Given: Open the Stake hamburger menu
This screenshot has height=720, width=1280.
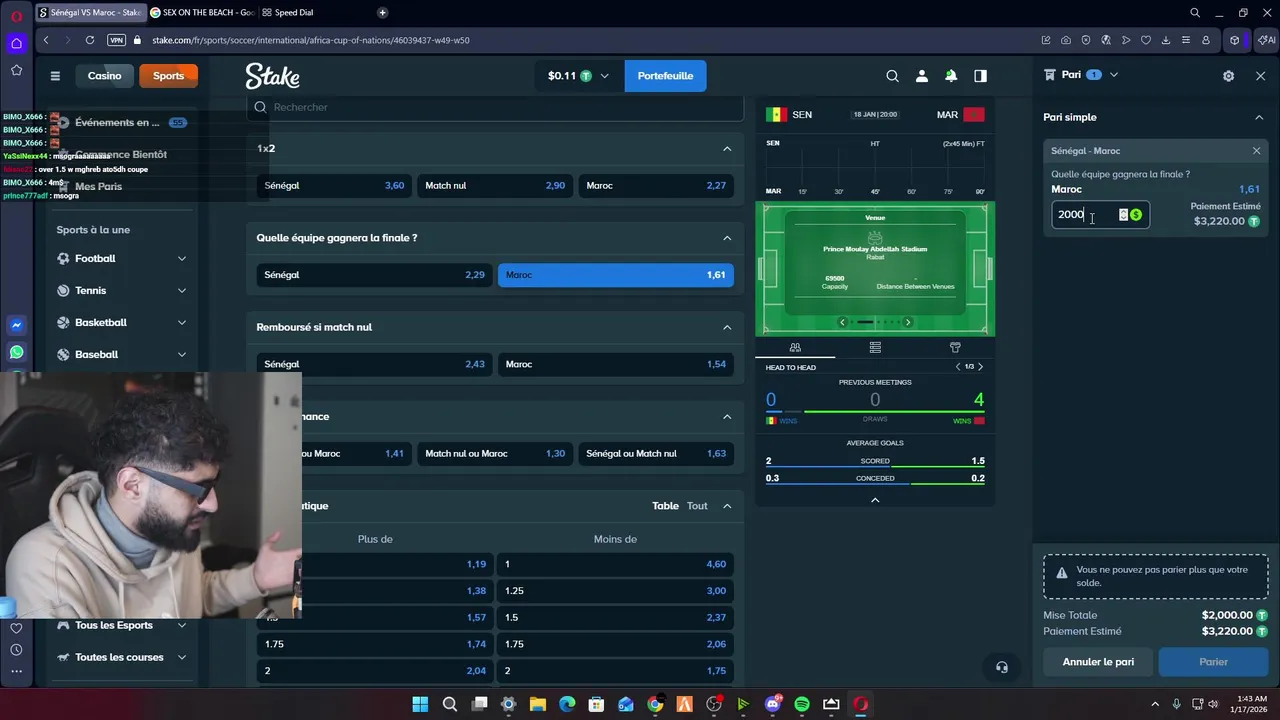Looking at the screenshot, I should (55, 76).
